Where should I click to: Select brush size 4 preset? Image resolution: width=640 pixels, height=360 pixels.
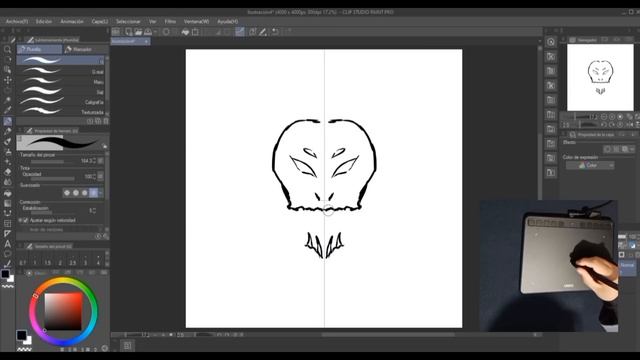pos(98,260)
